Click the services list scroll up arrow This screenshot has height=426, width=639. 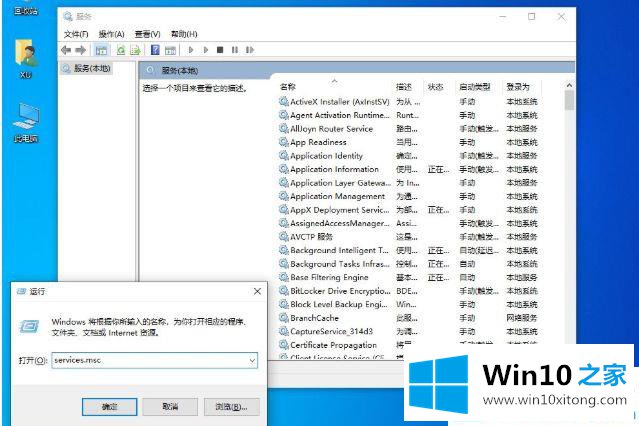569,86
